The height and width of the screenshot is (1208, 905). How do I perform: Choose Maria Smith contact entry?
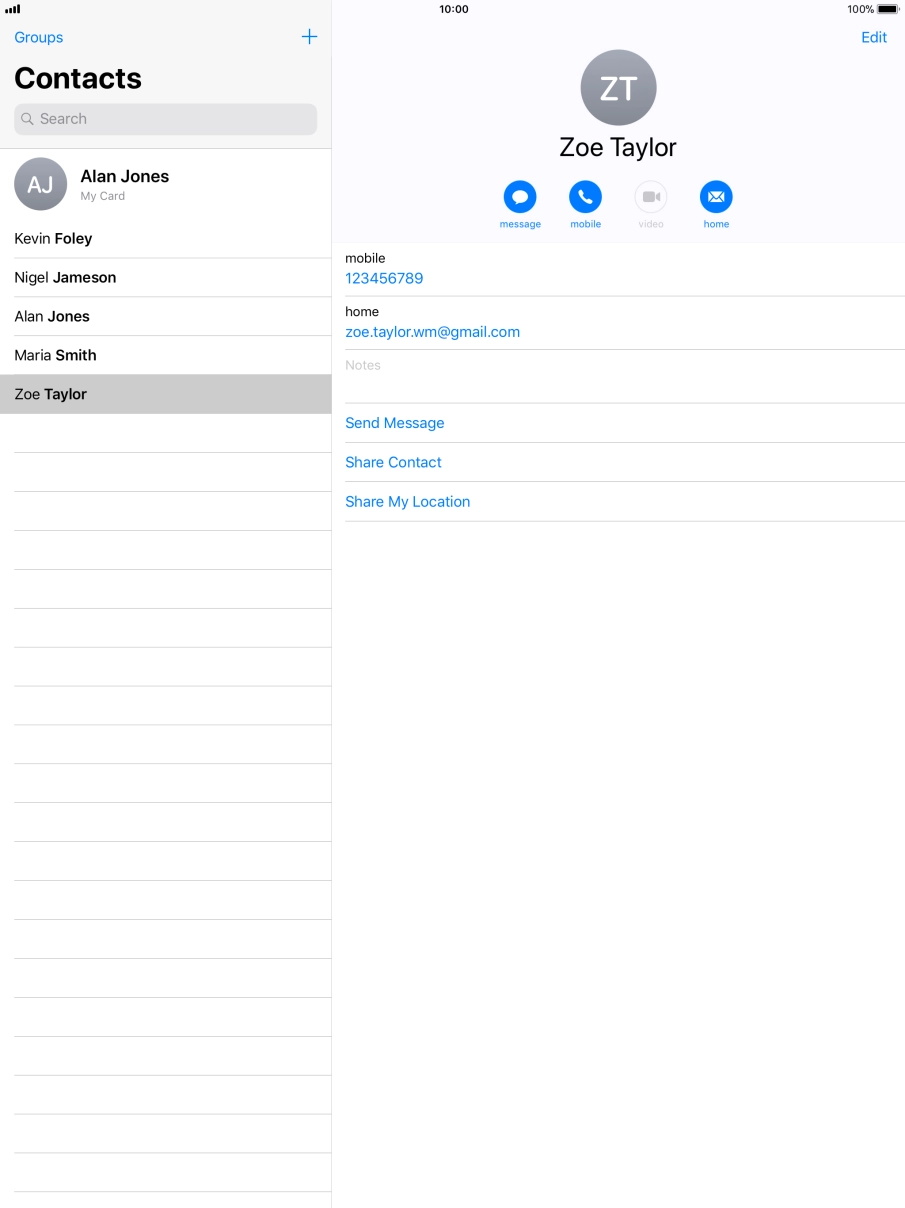click(x=55, y=355)
